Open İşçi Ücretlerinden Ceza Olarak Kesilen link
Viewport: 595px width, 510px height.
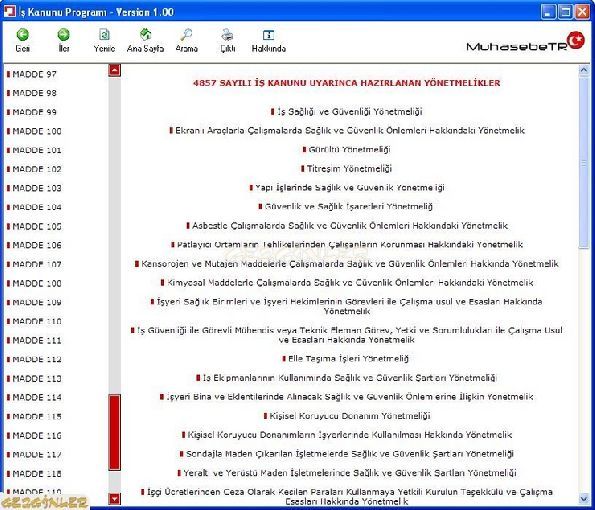[349, 497]
